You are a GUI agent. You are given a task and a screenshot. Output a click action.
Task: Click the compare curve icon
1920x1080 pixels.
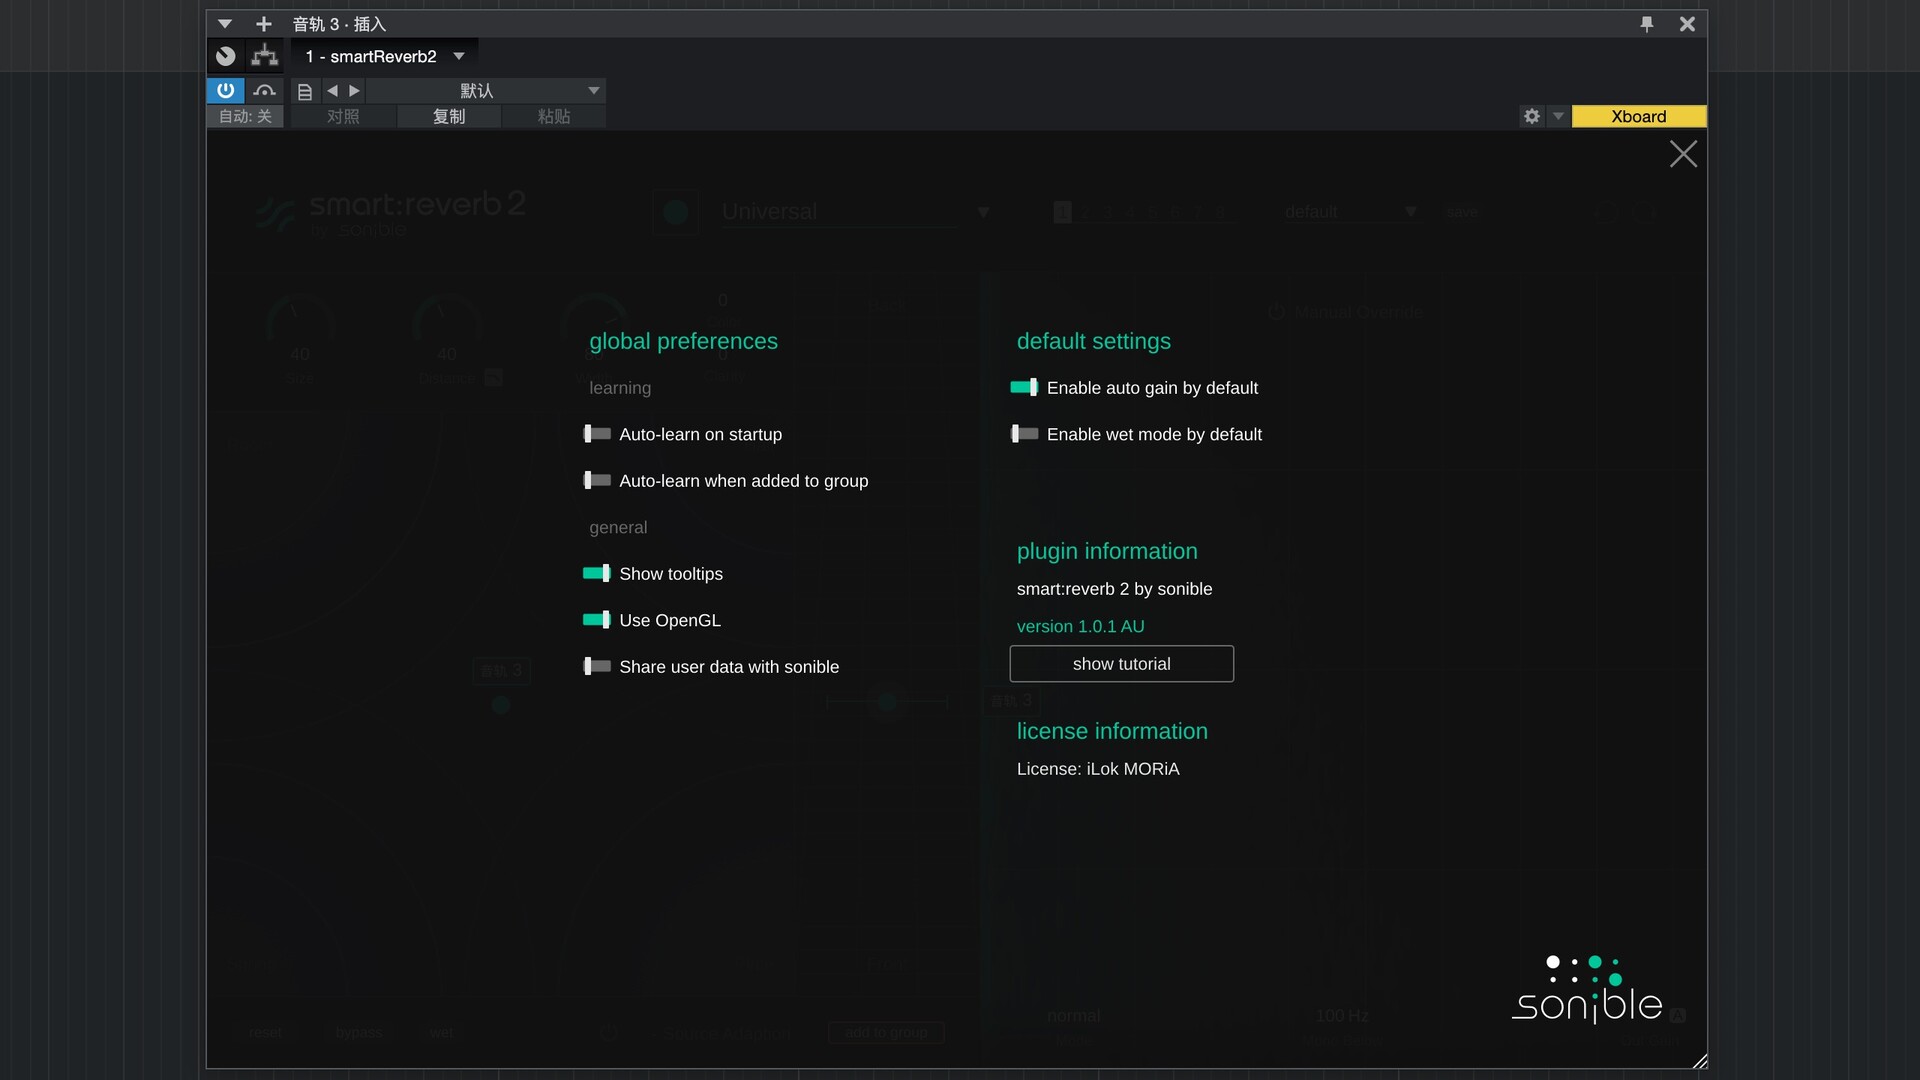264,91
